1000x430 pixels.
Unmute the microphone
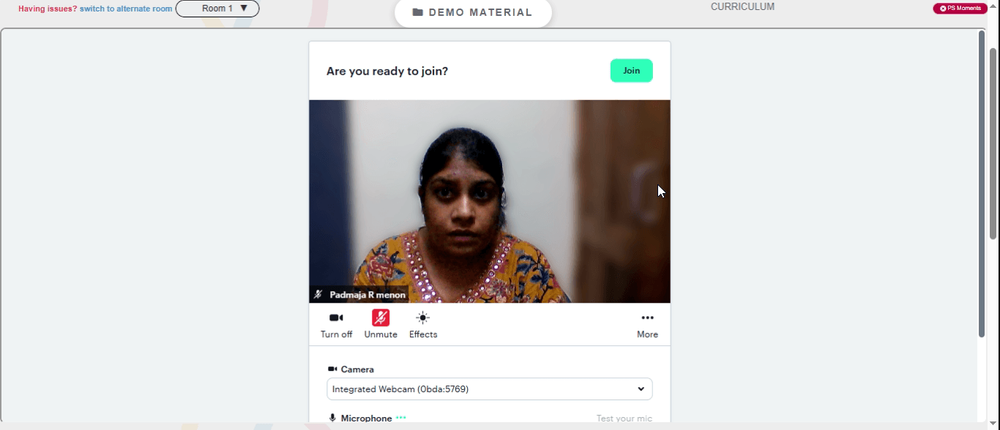coord(381,324)
